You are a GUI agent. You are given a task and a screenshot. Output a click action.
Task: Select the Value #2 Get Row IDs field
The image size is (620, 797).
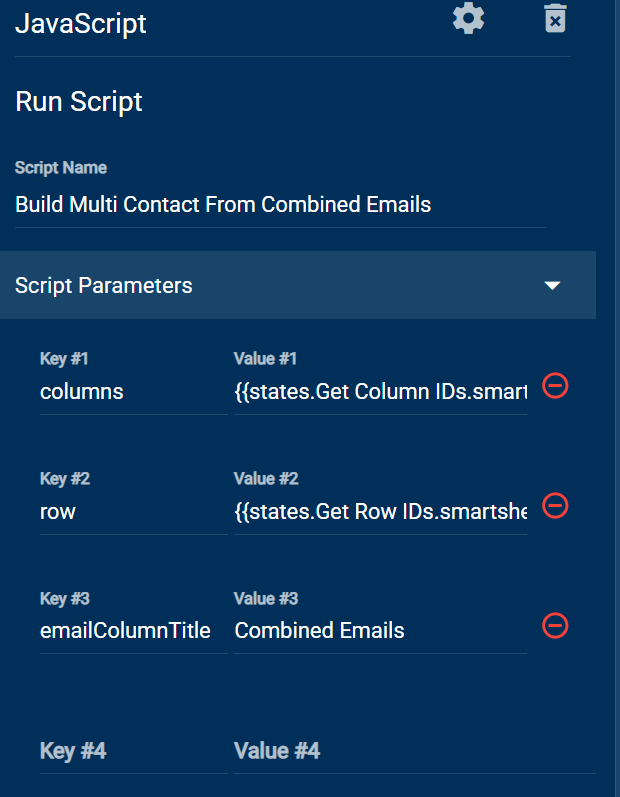(x=381, y=511)
